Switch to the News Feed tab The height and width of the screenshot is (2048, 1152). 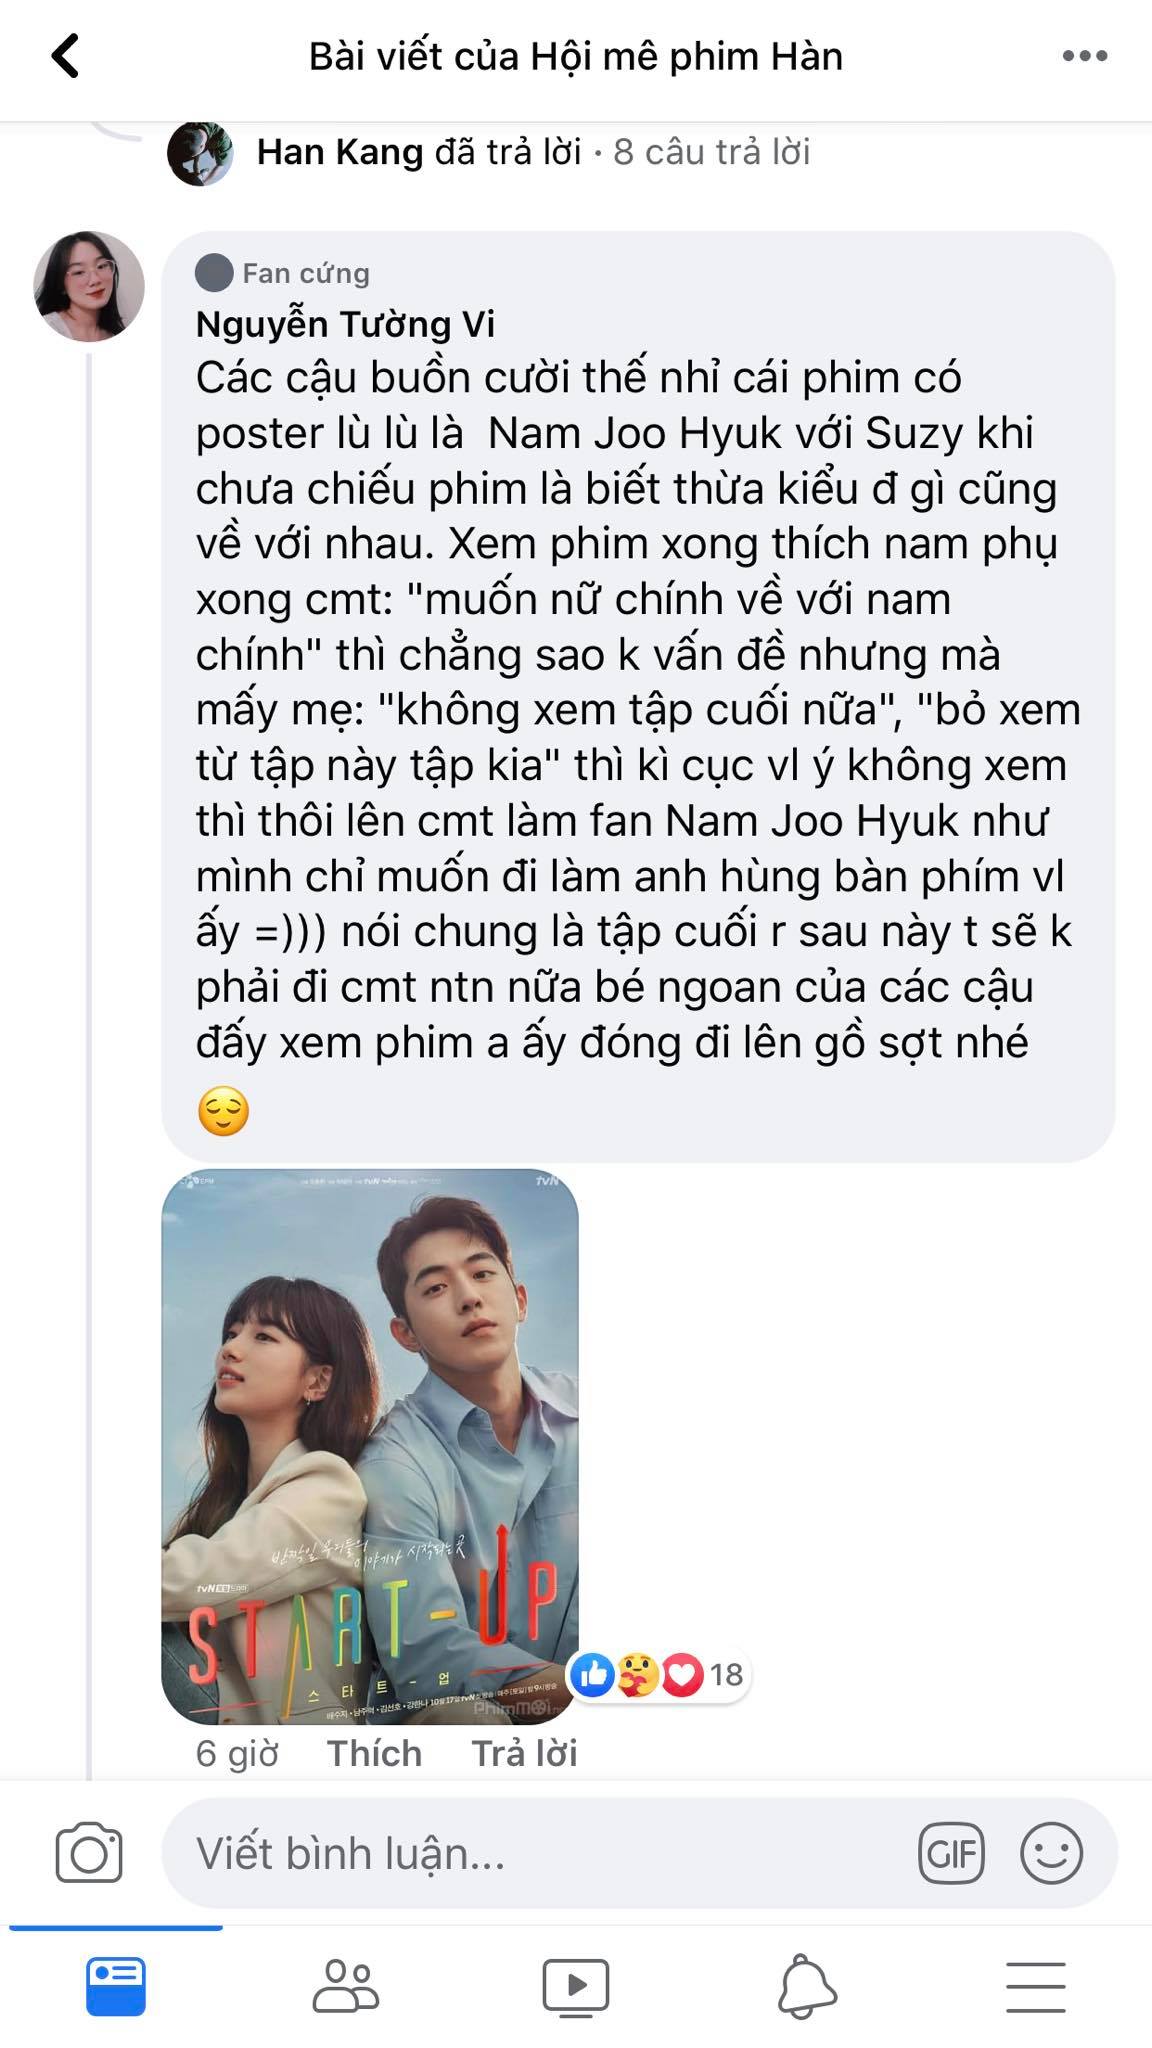coord(116,1986)
